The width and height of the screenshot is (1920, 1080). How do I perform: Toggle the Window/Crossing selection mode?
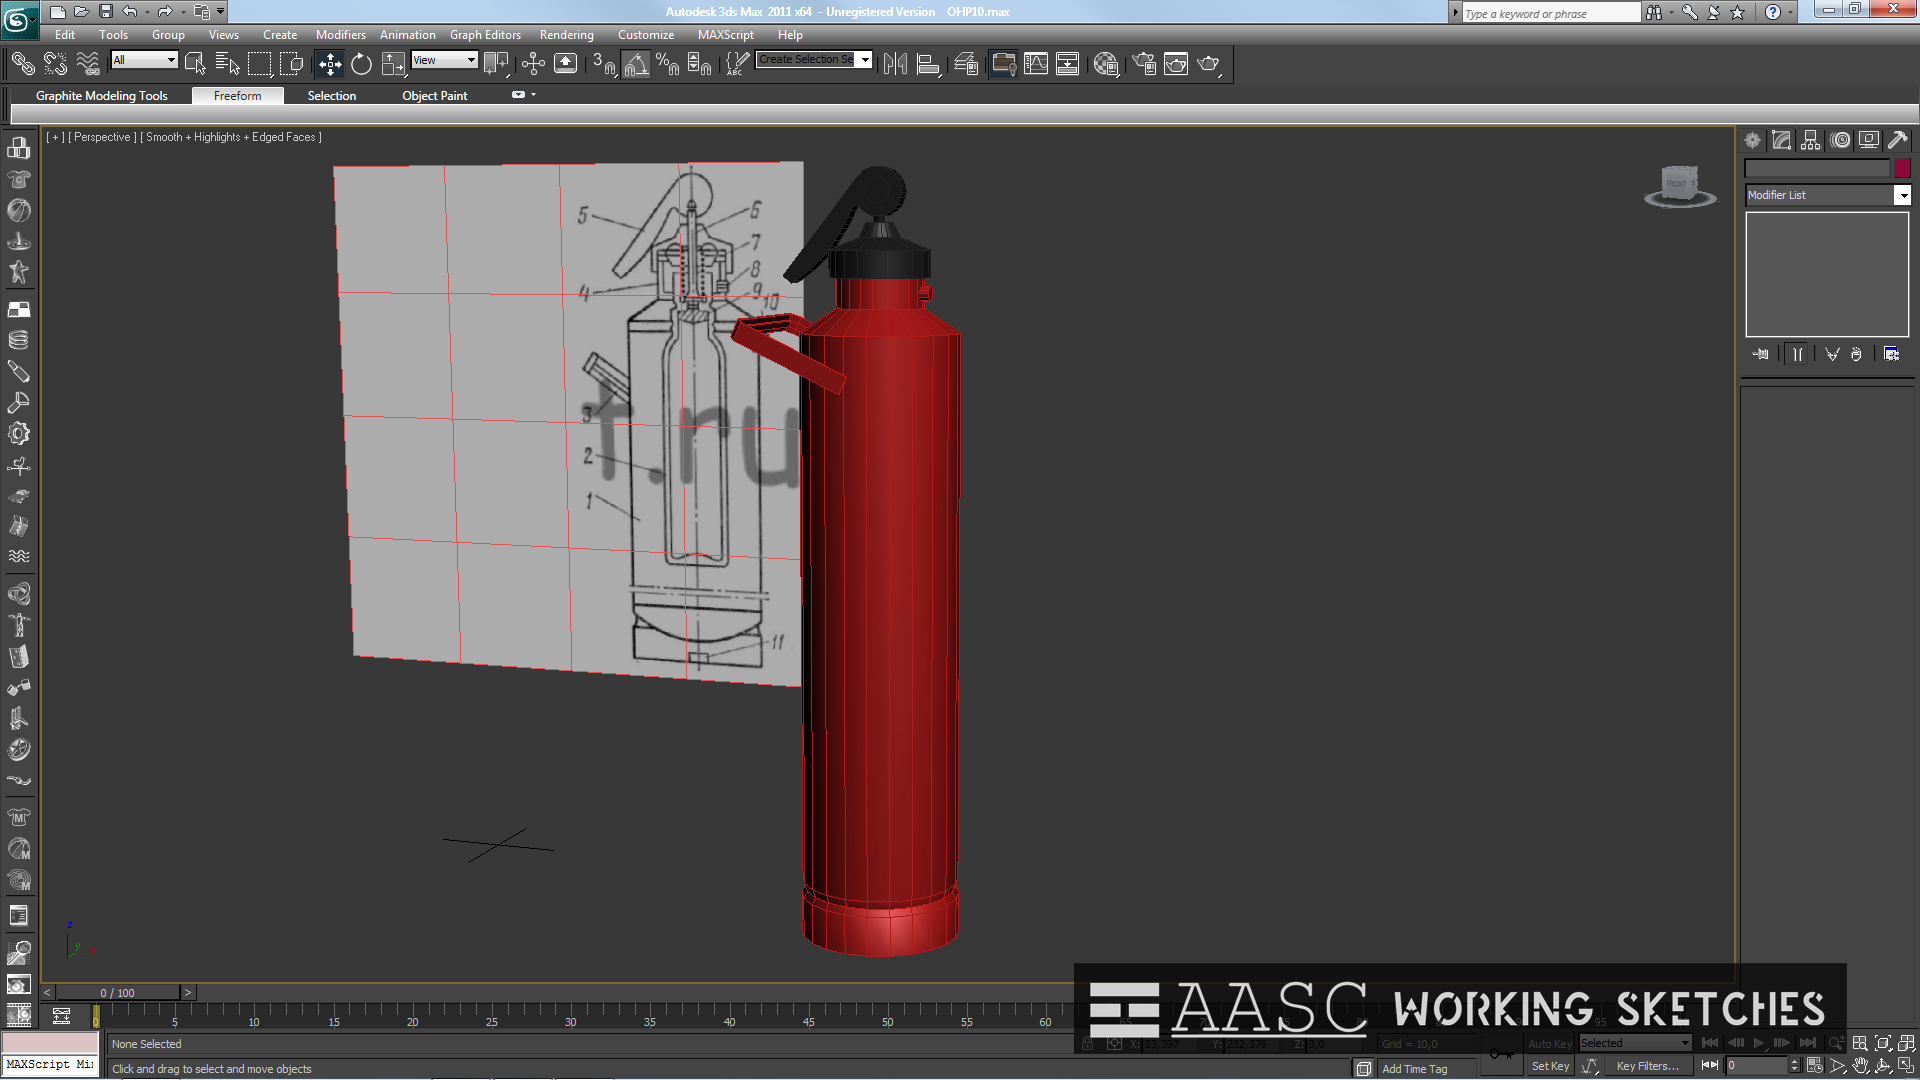pos(291,64)
